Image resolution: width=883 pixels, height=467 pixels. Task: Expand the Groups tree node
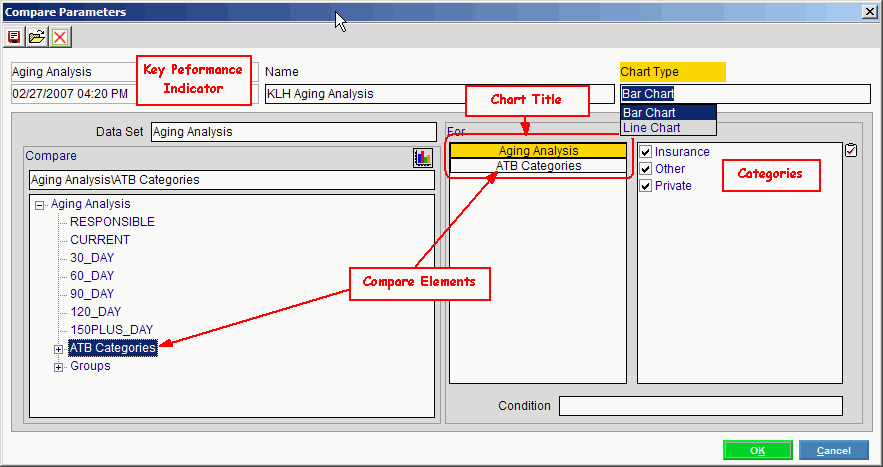(58, 367)
